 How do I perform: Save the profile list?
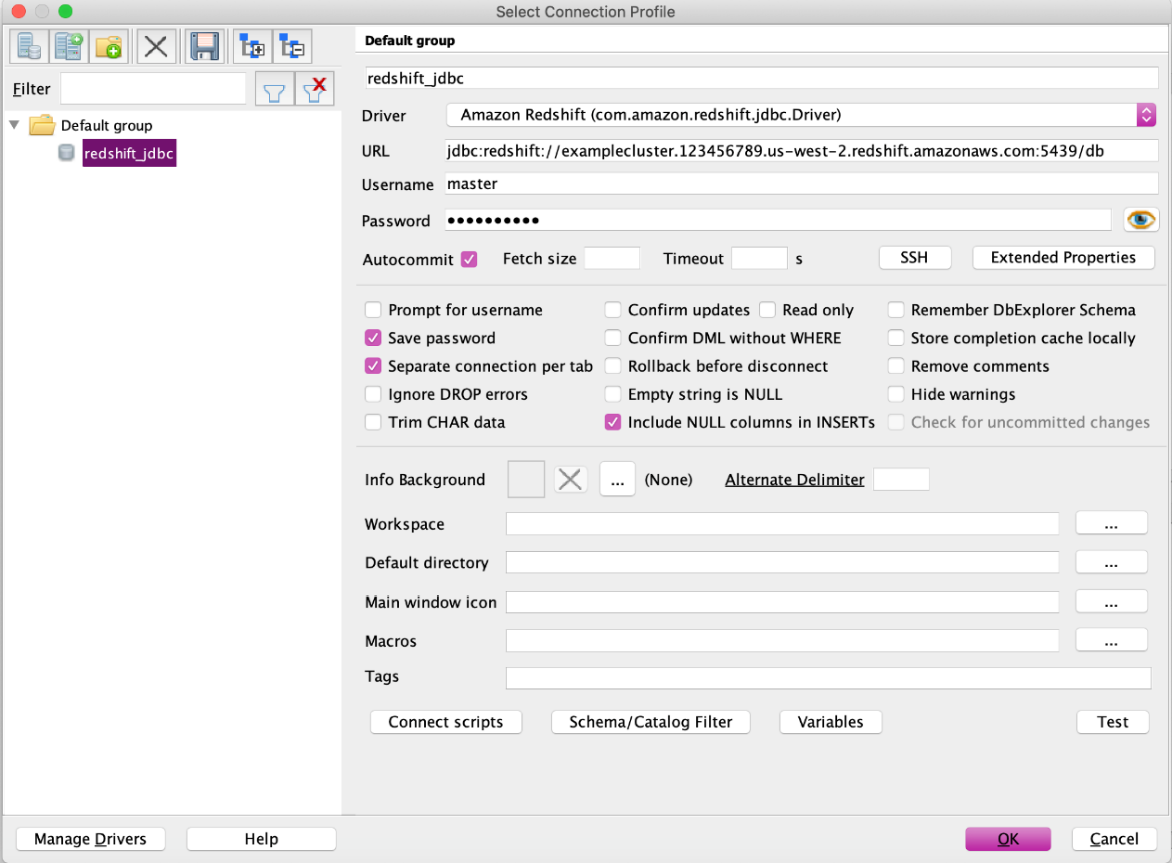pyautogui.click(x=205, y=46)
